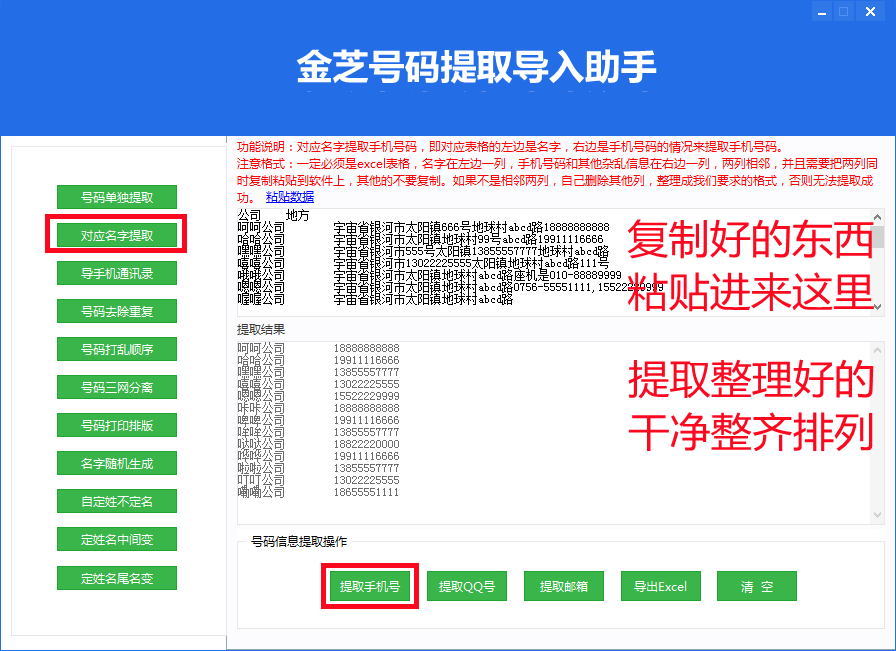Switch to 号码去除重复 function

pyautogui.click(x=117, y=311)
